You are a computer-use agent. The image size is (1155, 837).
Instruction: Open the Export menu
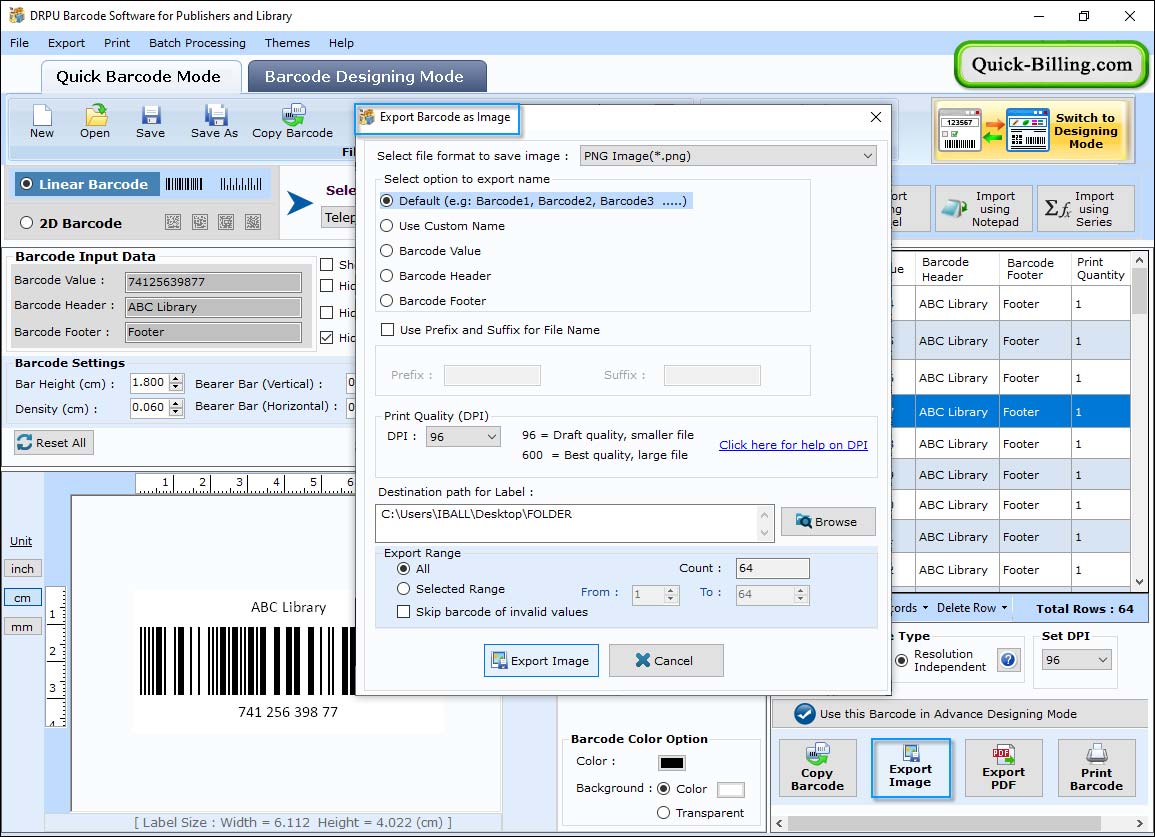(x=66, y=43)
